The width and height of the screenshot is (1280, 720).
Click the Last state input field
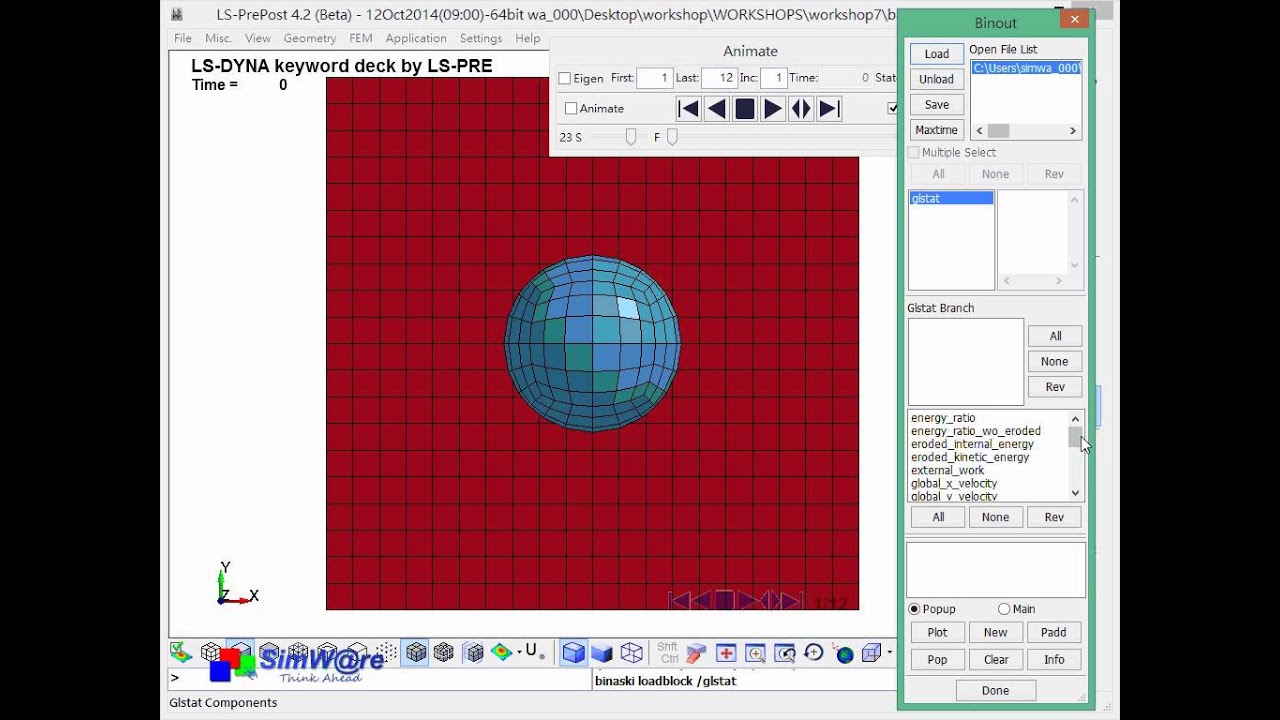[x=719, y=78]
